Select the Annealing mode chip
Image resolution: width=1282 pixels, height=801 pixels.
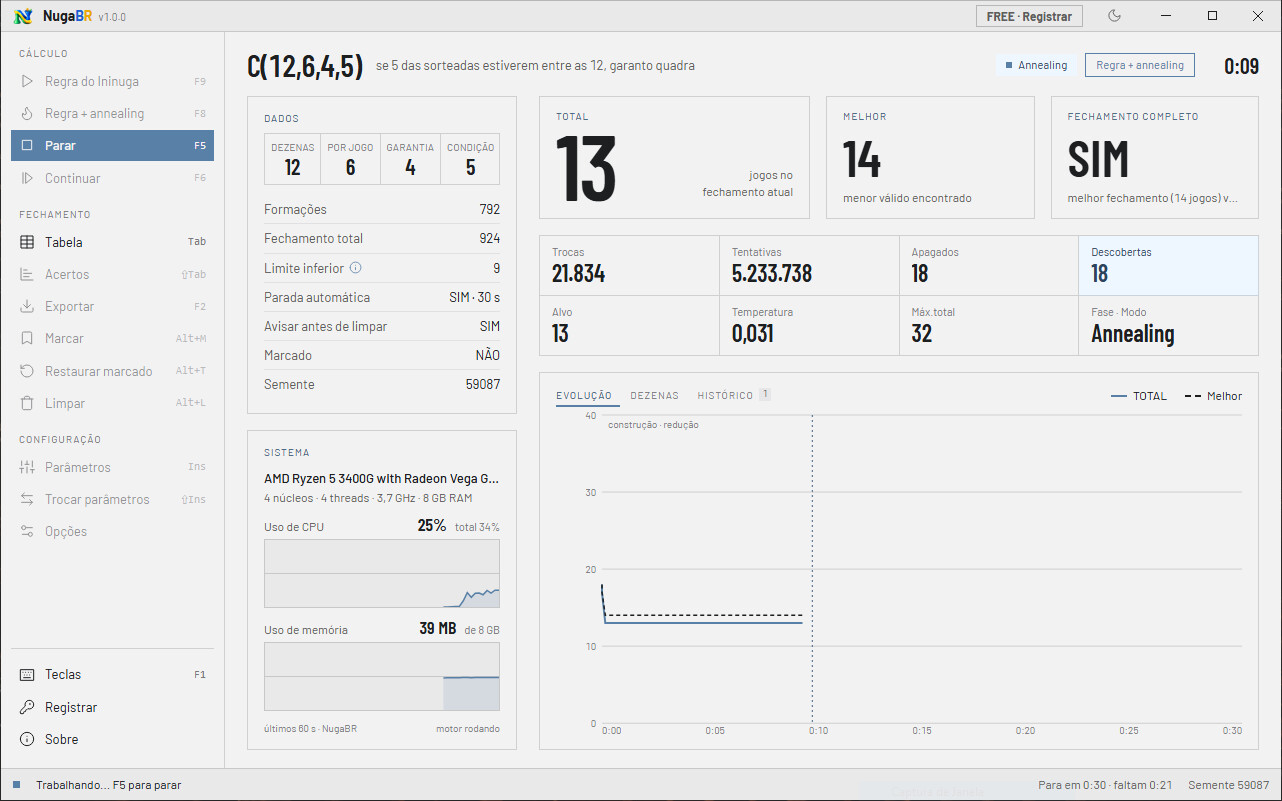coord(1036,65)
